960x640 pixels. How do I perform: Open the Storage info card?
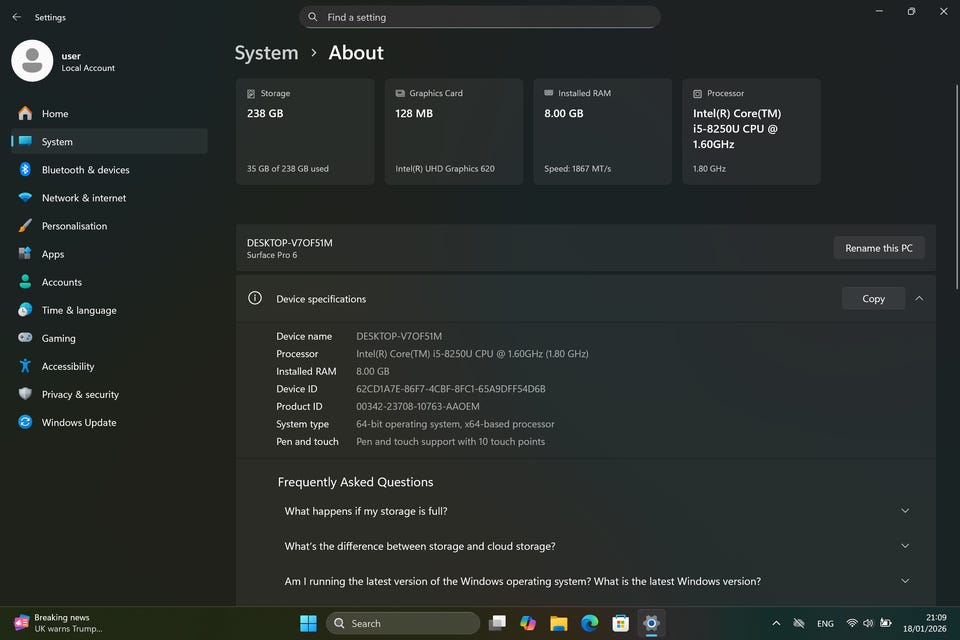click(x=305, y=131)
